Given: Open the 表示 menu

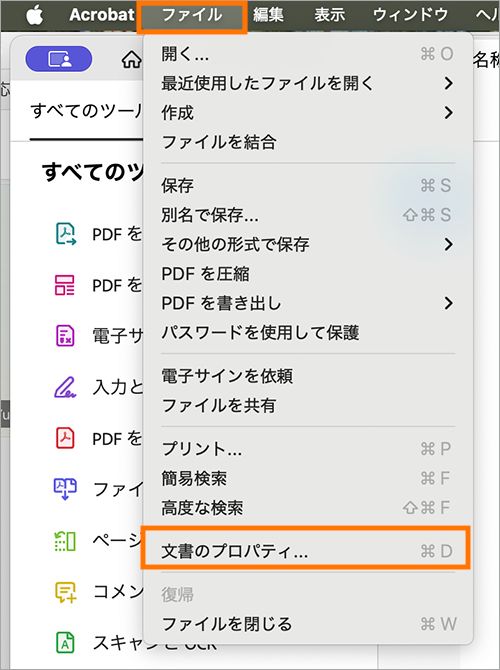Looking at the screenshot, I should [x=329, y=15].
